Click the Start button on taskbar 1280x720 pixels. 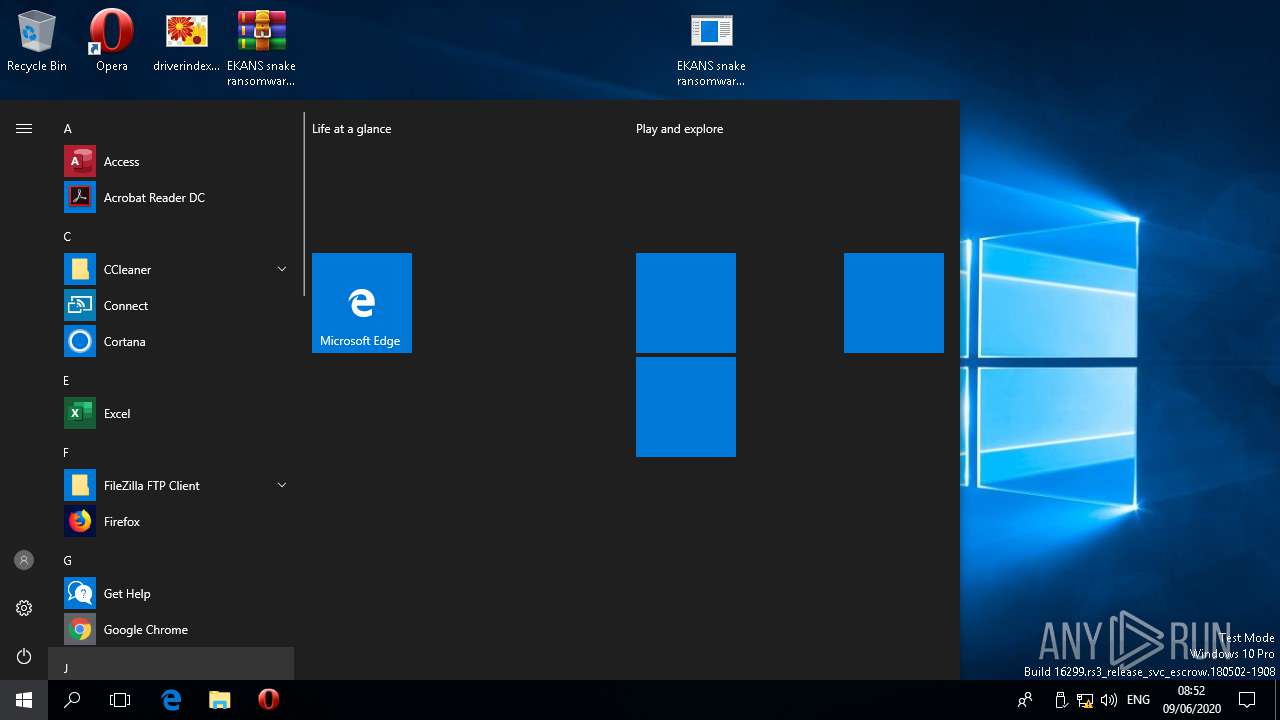(x=24, y=700)
